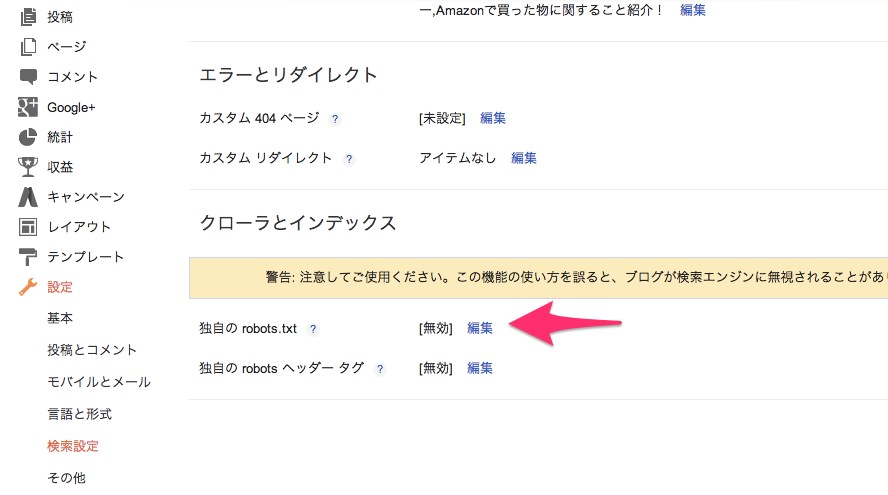Select the レイアウト layout icon

pos(28,227)
